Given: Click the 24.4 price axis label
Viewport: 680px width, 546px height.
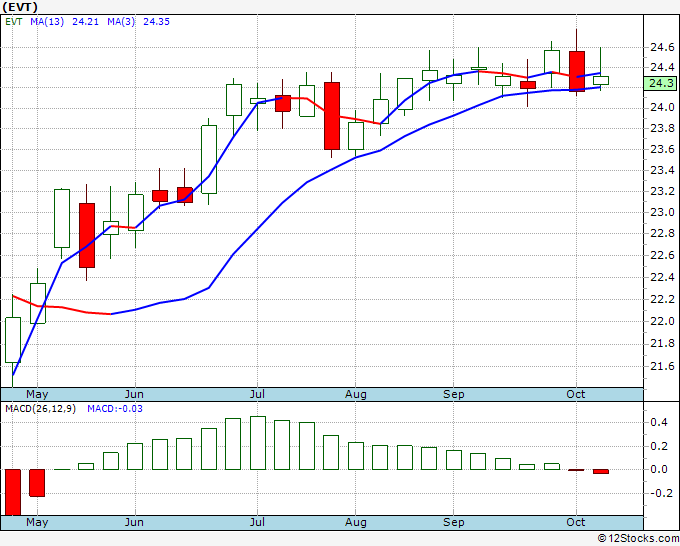Looking at the screenshot, I should (x=662, y=67).
